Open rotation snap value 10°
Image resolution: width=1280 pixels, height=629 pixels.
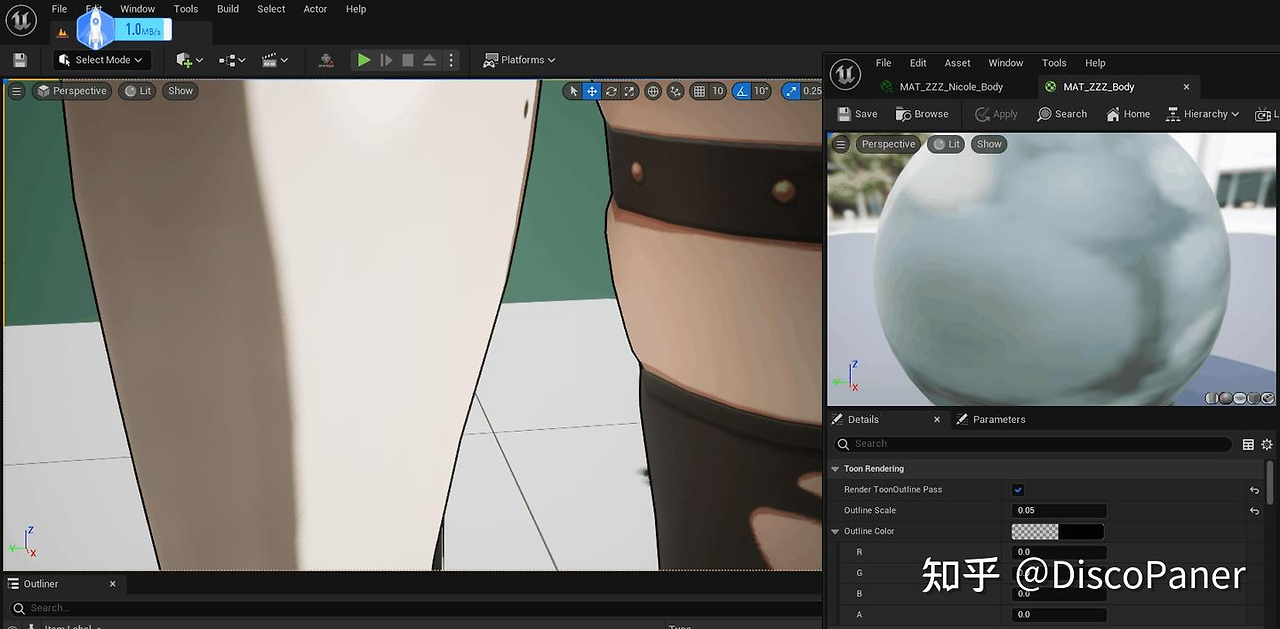coord(762,91)
